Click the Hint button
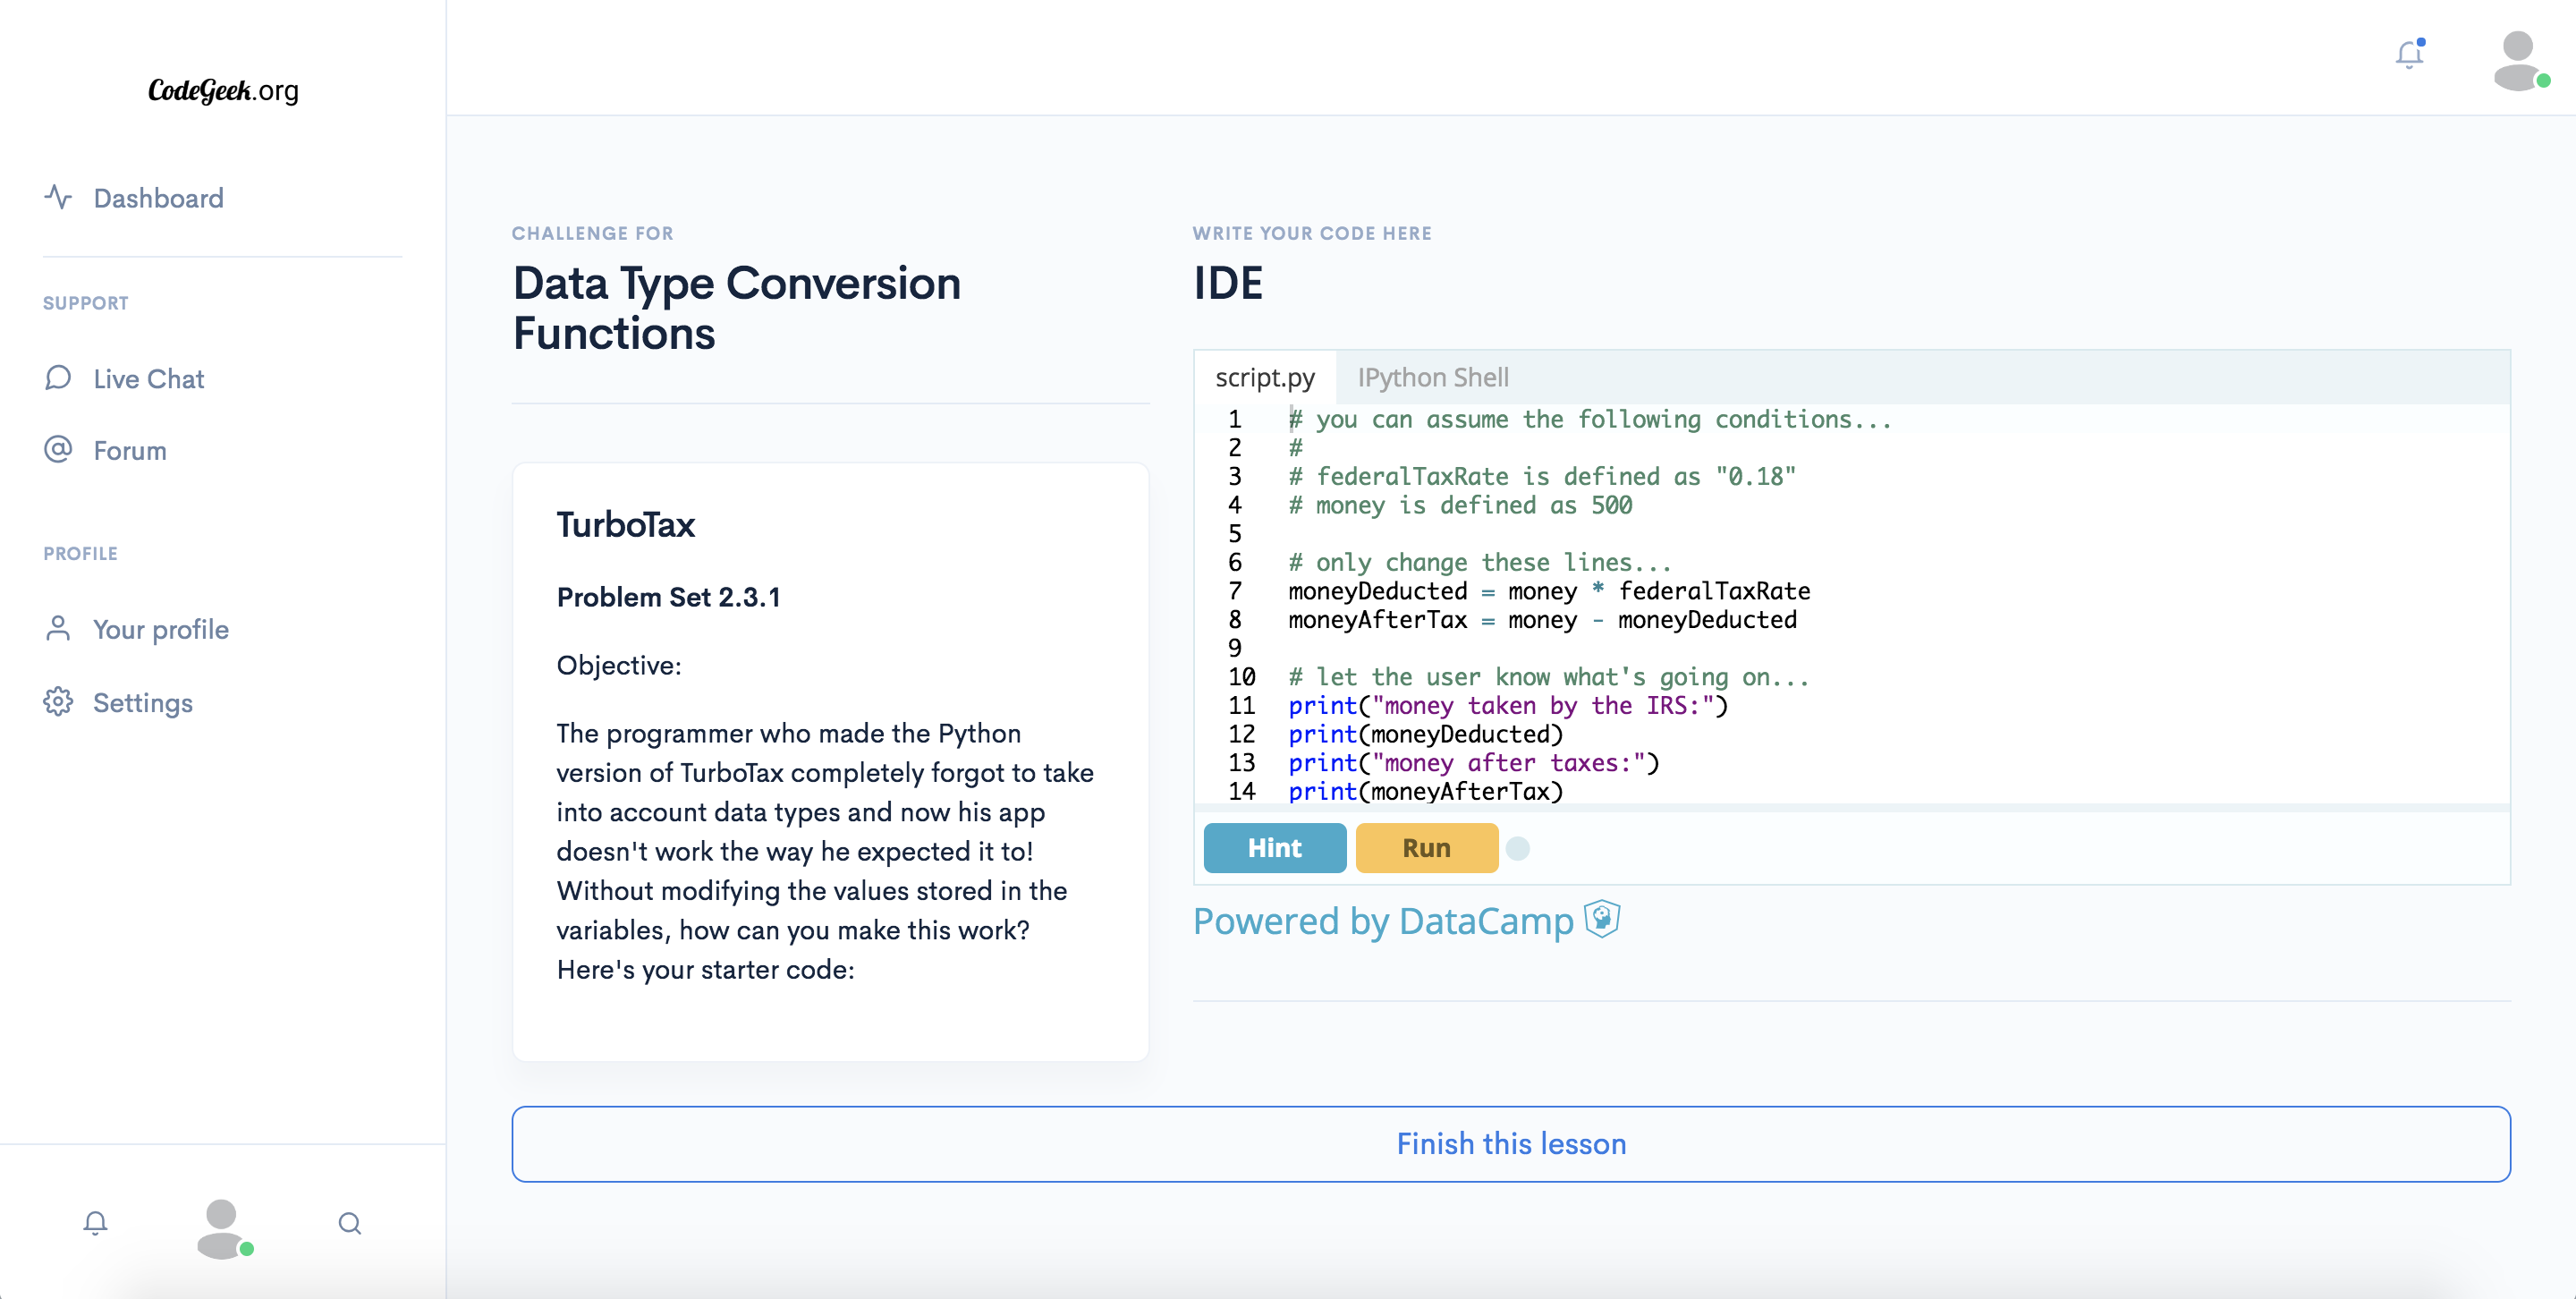2576x1299 pixels. [1274, 847]
